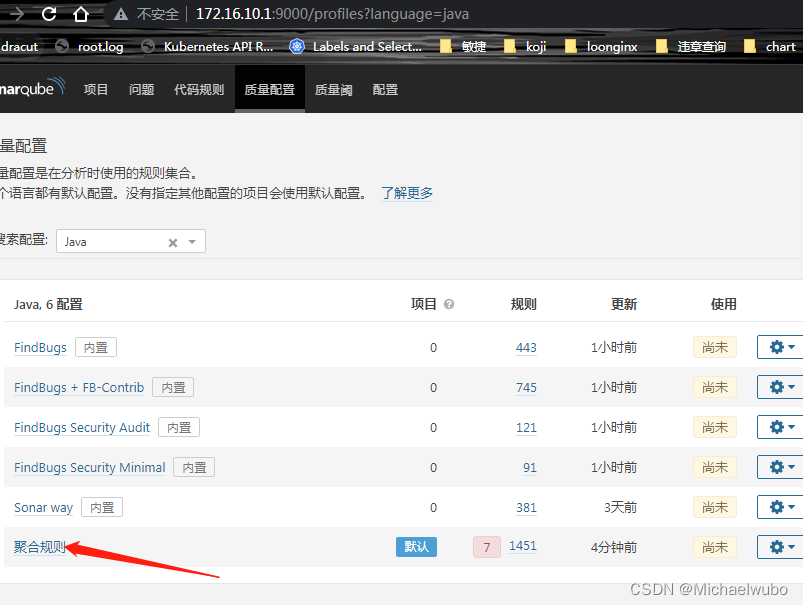Open the Kubernetes API R... bookmark
803x605 pixels.
(x=207, y=47)
